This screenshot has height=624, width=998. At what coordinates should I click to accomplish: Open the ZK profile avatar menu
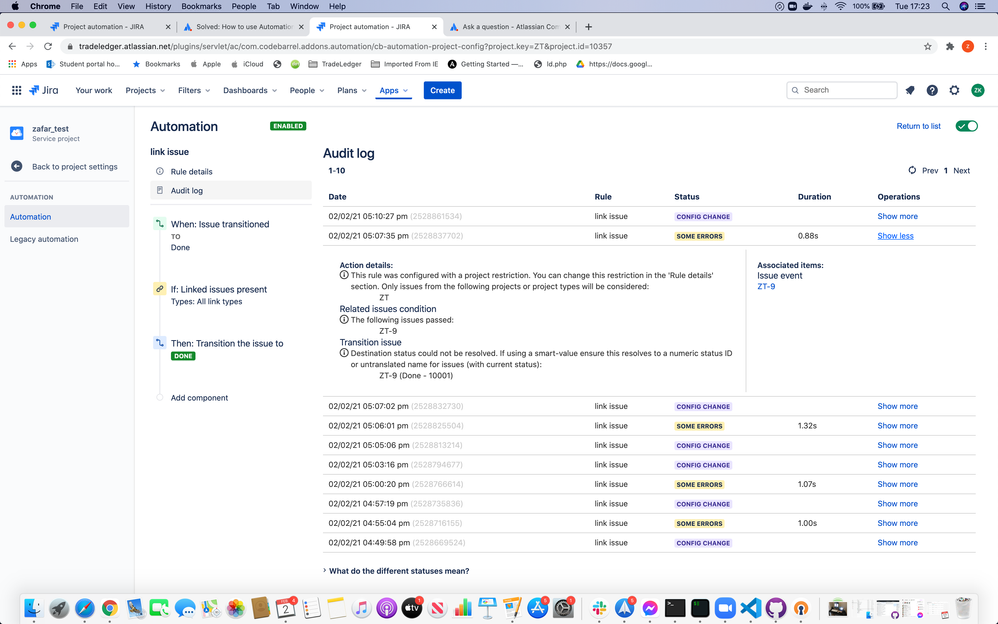pos(978,90)
